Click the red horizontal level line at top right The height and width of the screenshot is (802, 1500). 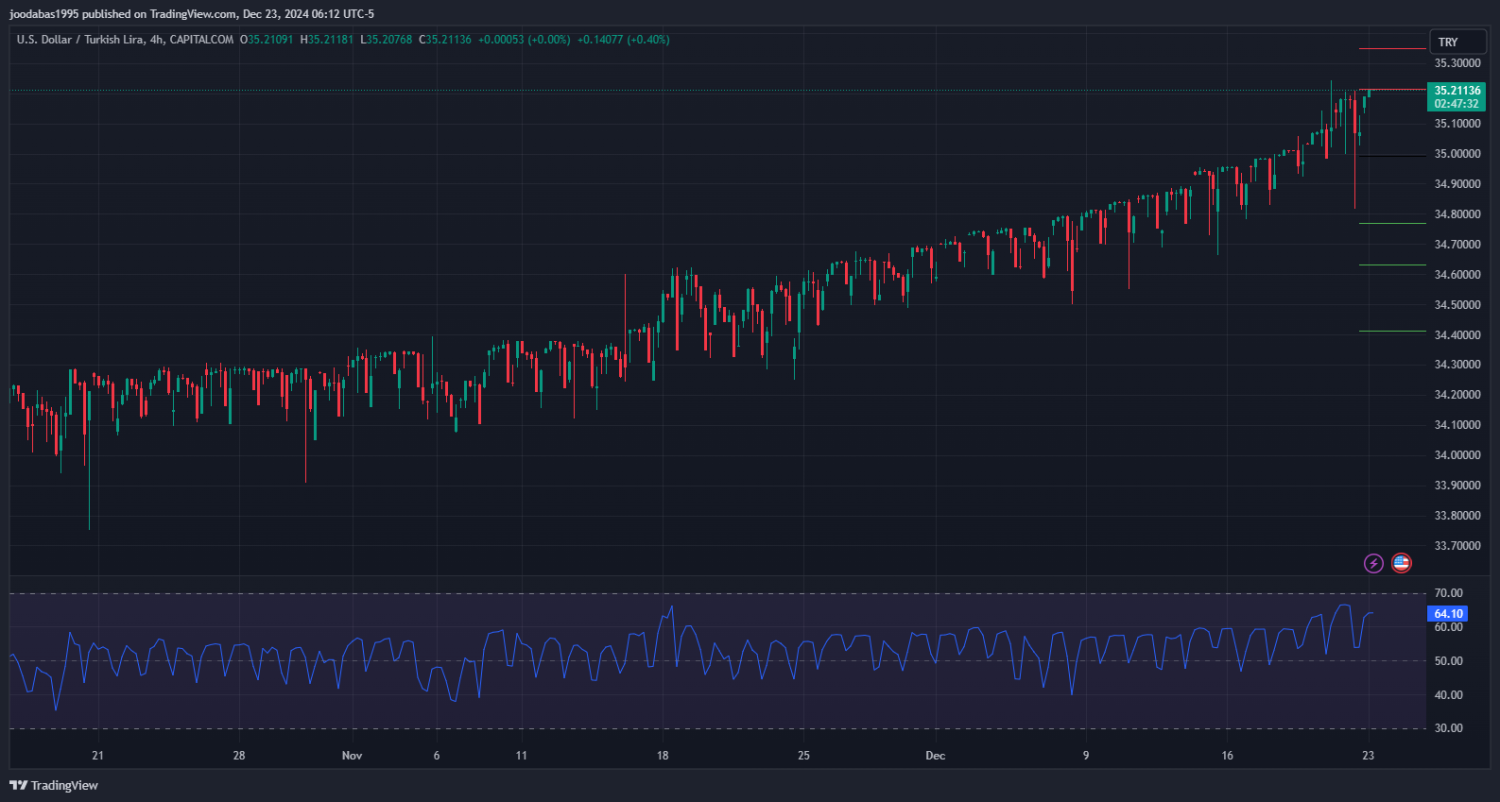point(1392,48)
